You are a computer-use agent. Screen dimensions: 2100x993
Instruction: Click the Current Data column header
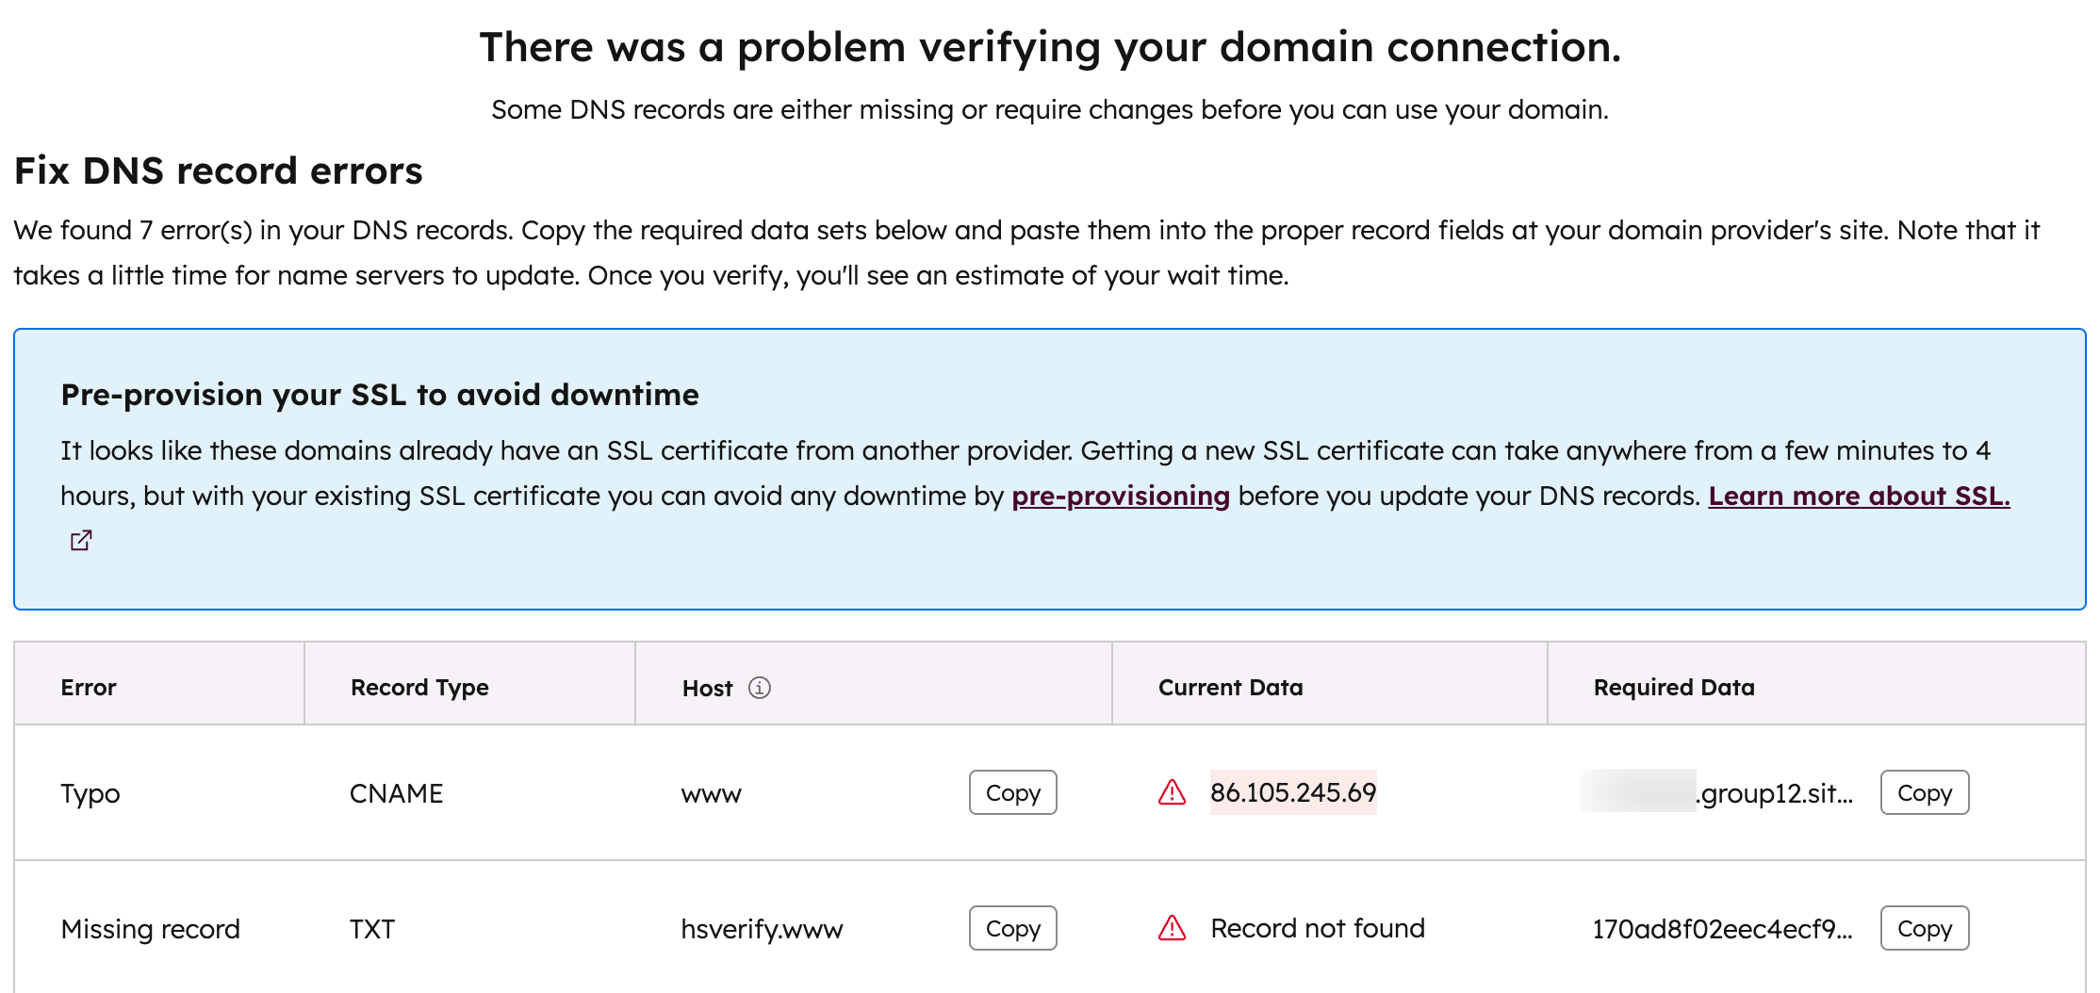pyautogui.click(x=1230, y=687)
